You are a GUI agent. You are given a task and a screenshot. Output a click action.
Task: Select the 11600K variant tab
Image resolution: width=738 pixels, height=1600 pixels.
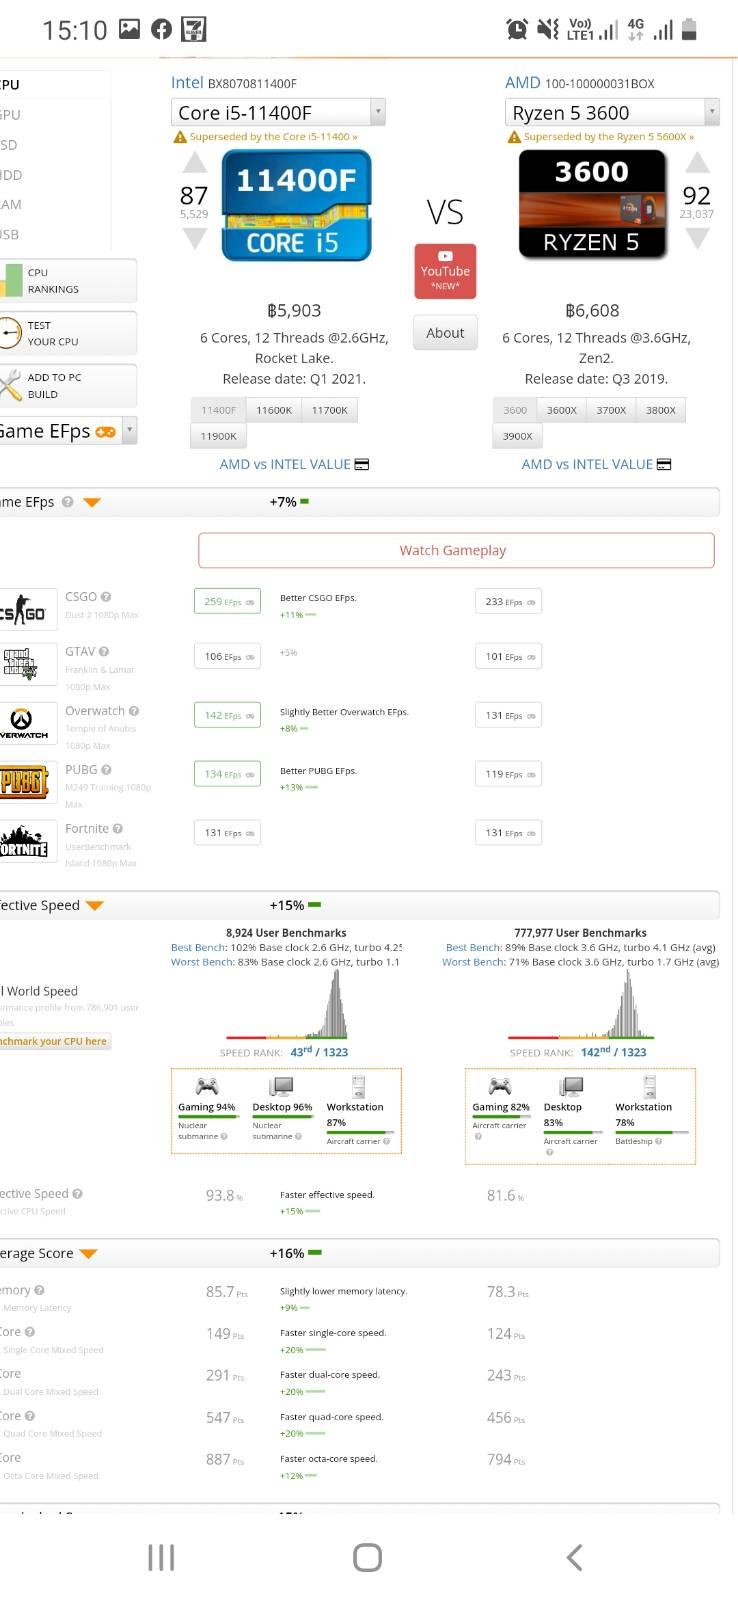tap(274, 410)
